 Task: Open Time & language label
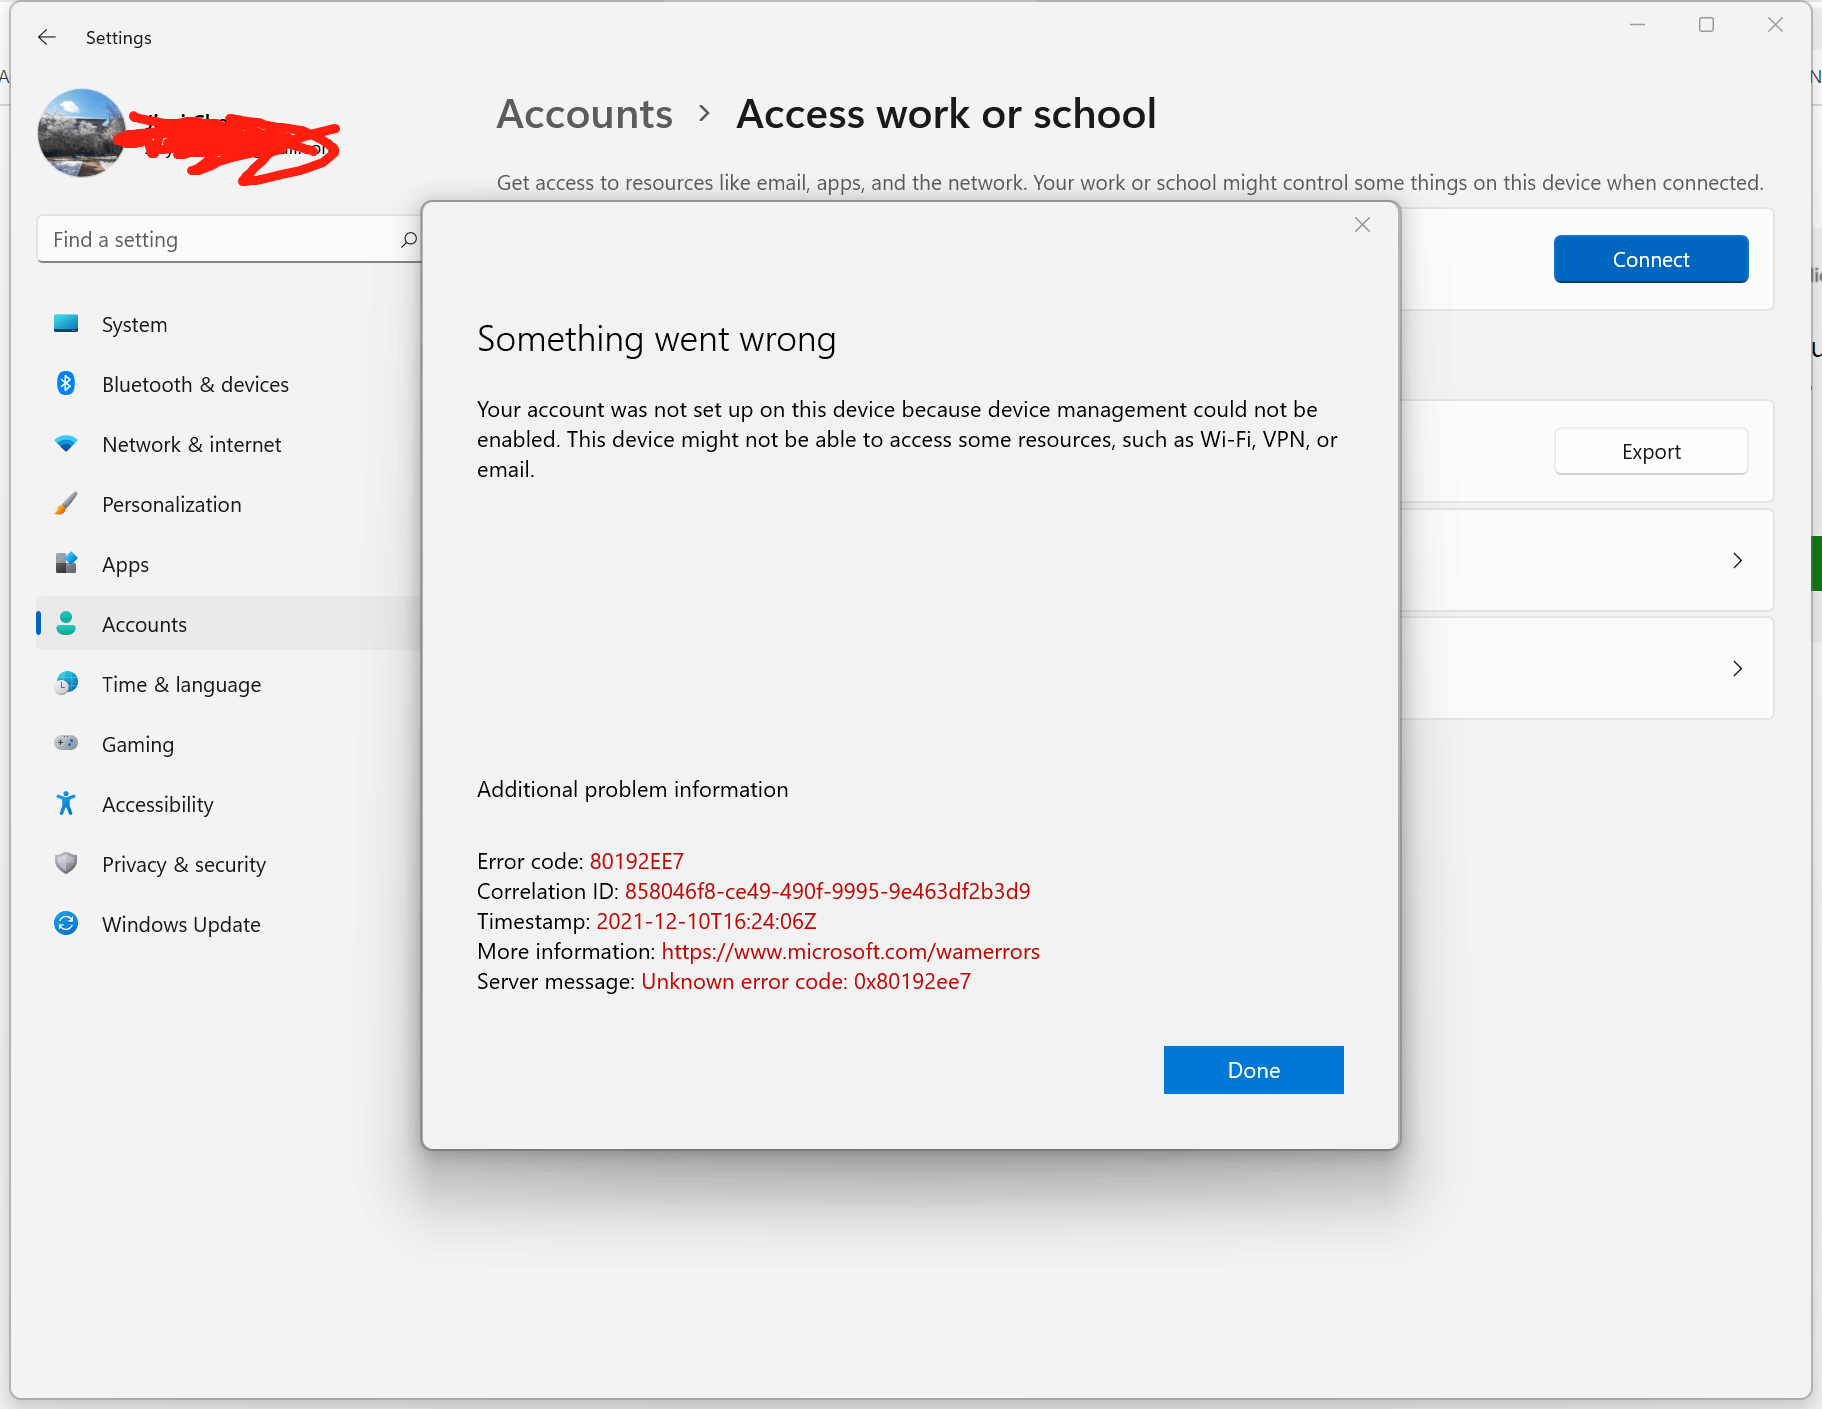pyautogui.click(x=182, y=685)
